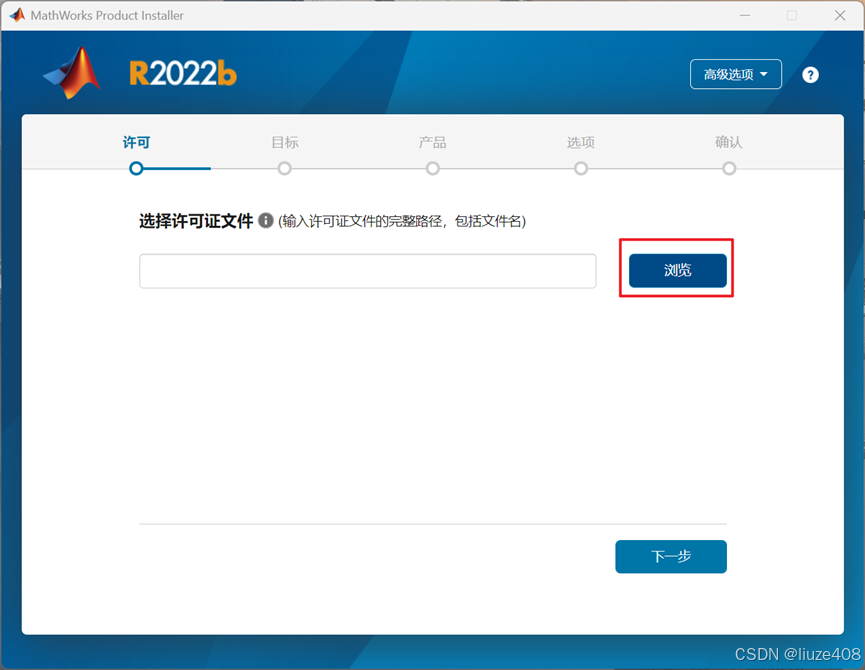Click the 选项 step circle
The width and height of the screenshot is (865, 670).
580,169
